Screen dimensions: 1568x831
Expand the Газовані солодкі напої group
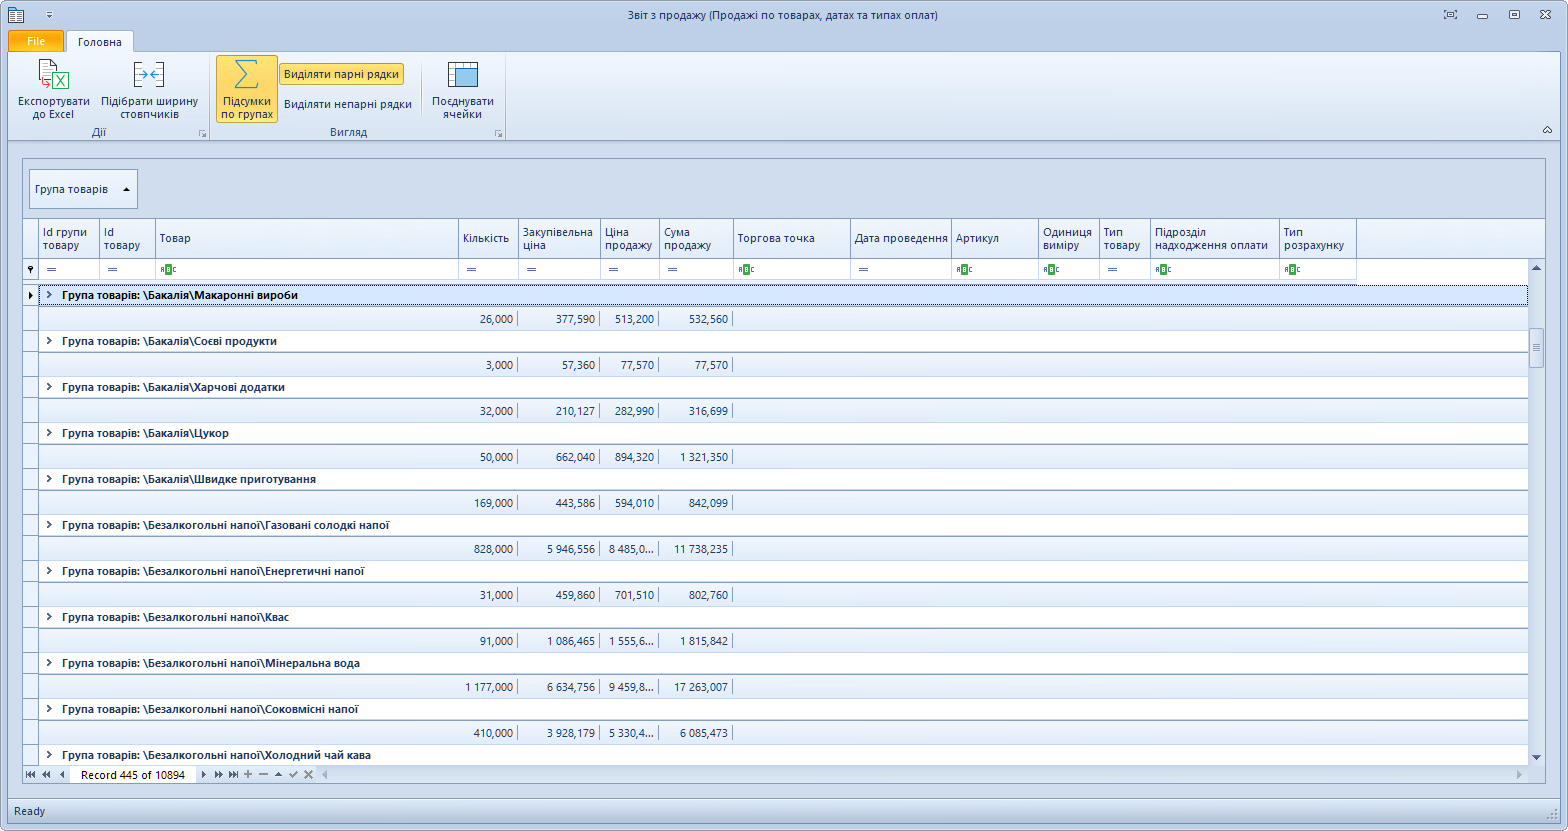[x=49, y=525]
